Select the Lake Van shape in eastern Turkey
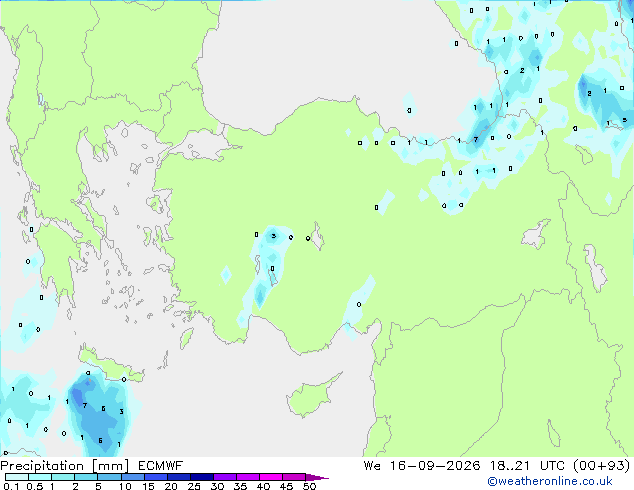 [x=536, y=234]
